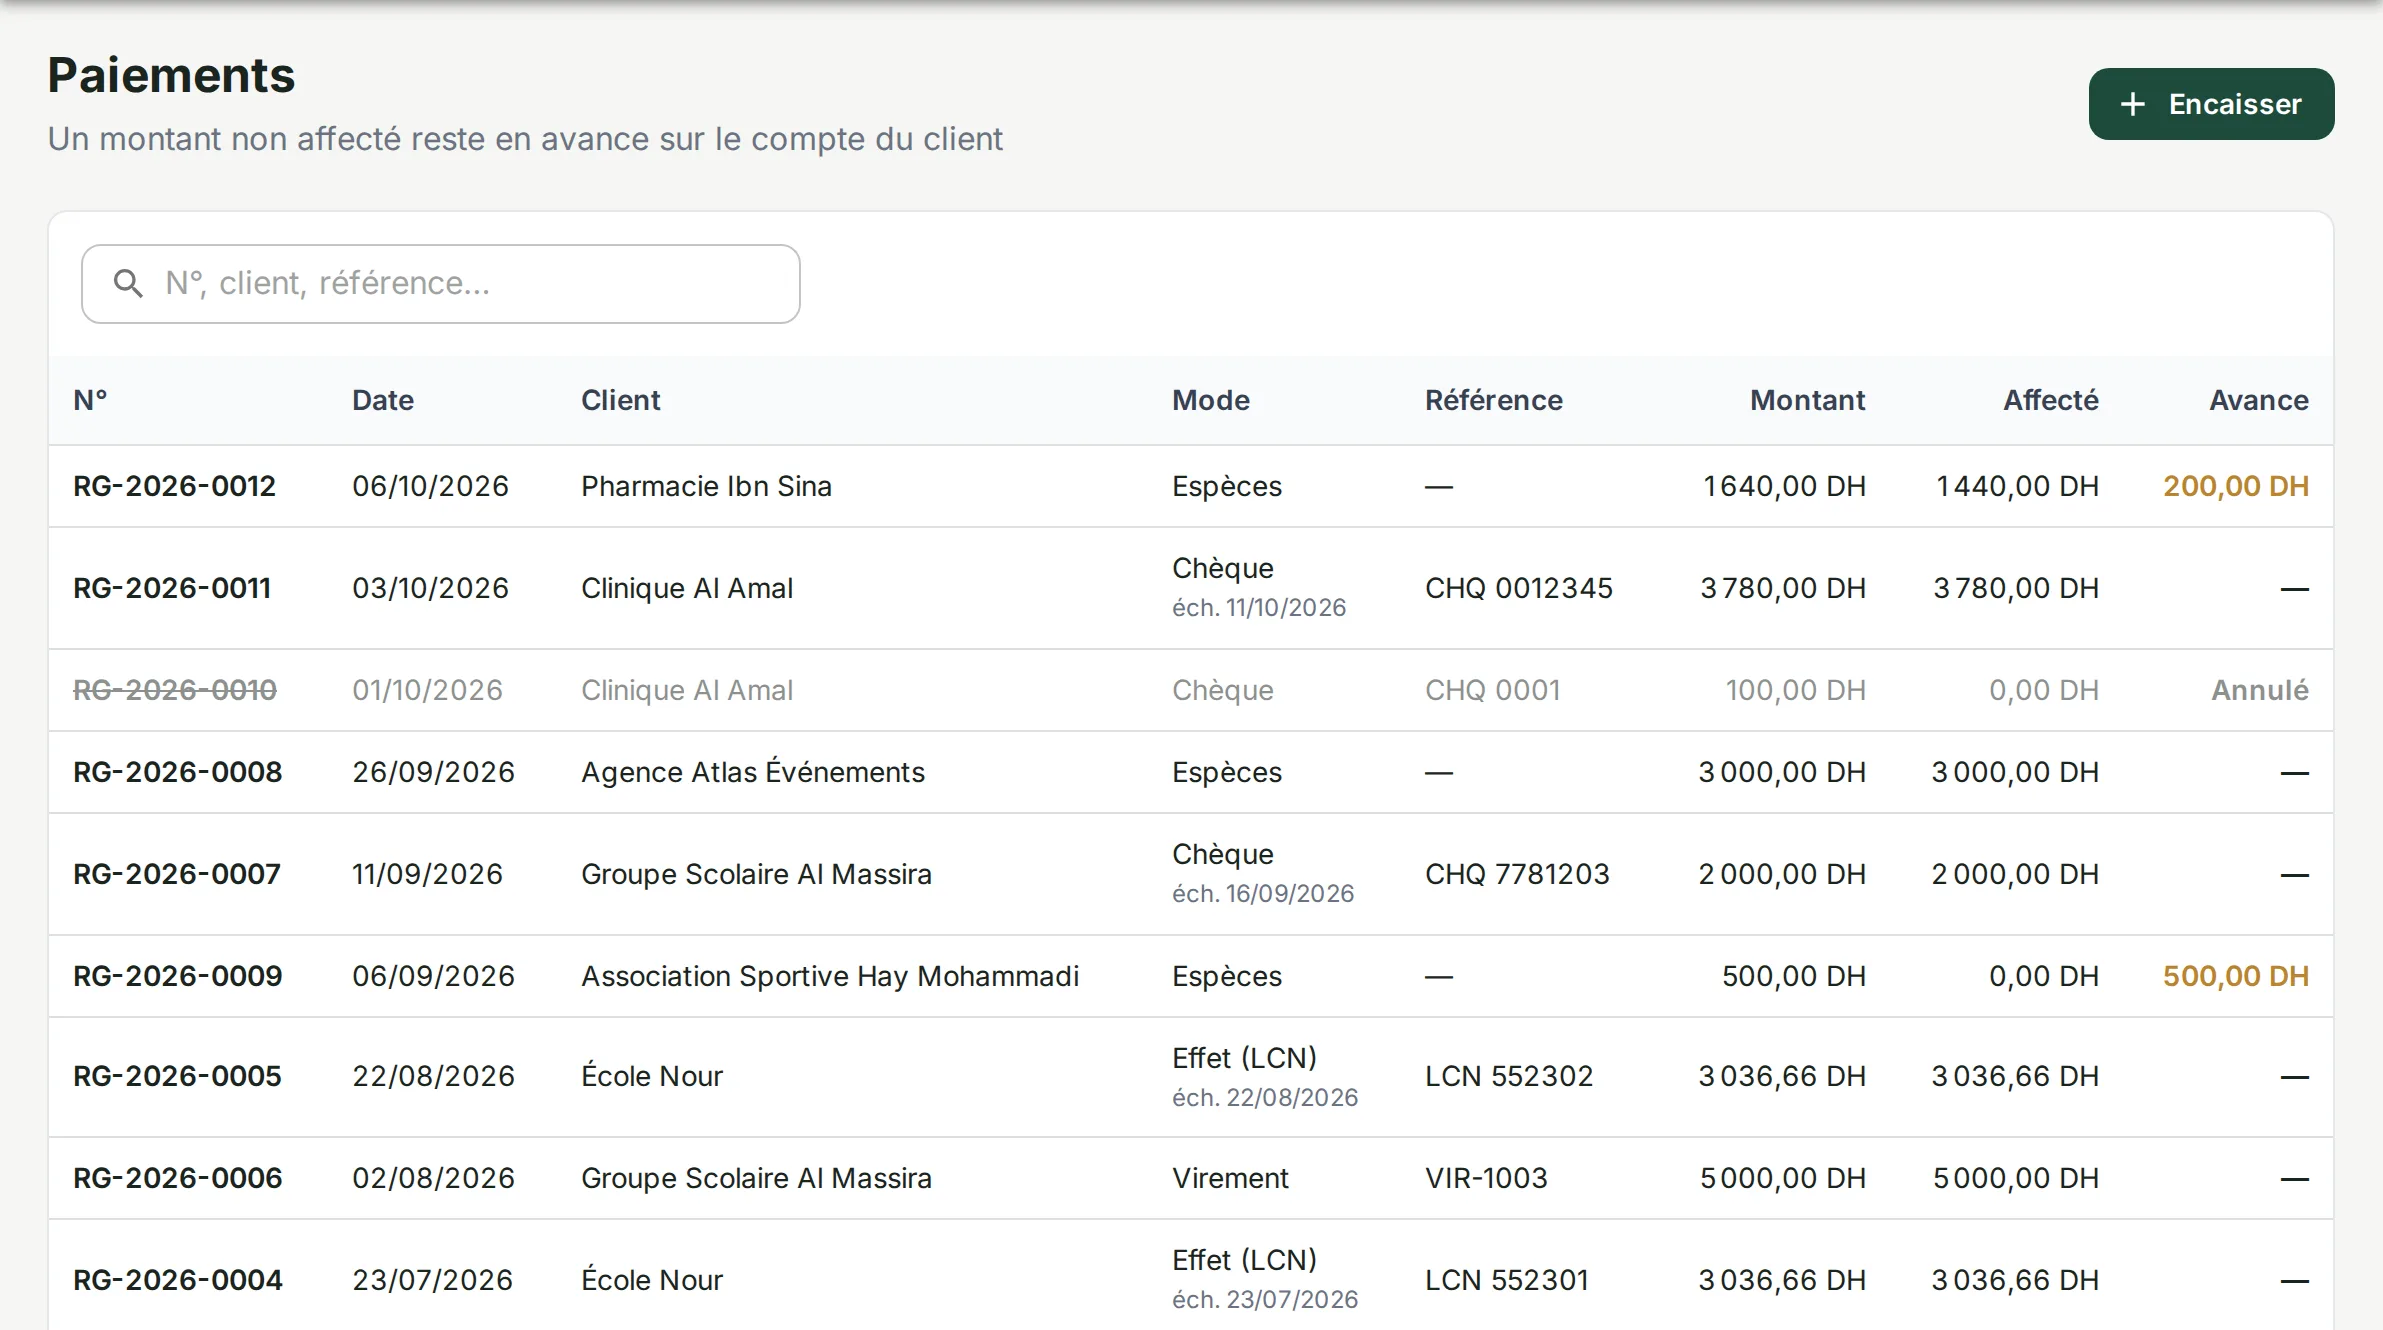The width and height of the screenshot is (2383, 1330).
Task: Click the Date column header
Action: [383, 400]
